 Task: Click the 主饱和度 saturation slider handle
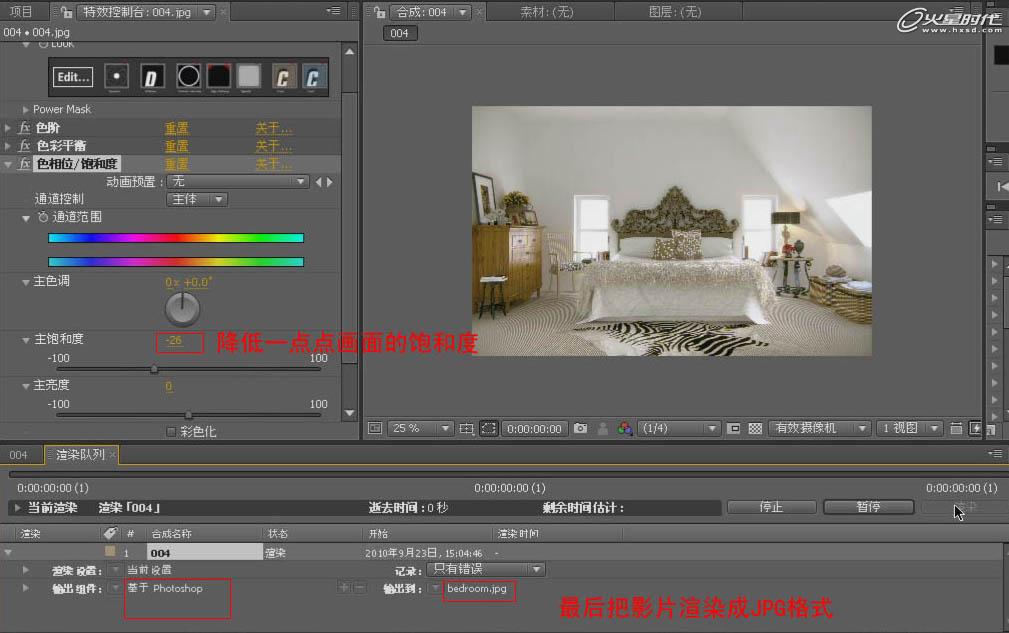pyautogui.click(x=154, y=368)
